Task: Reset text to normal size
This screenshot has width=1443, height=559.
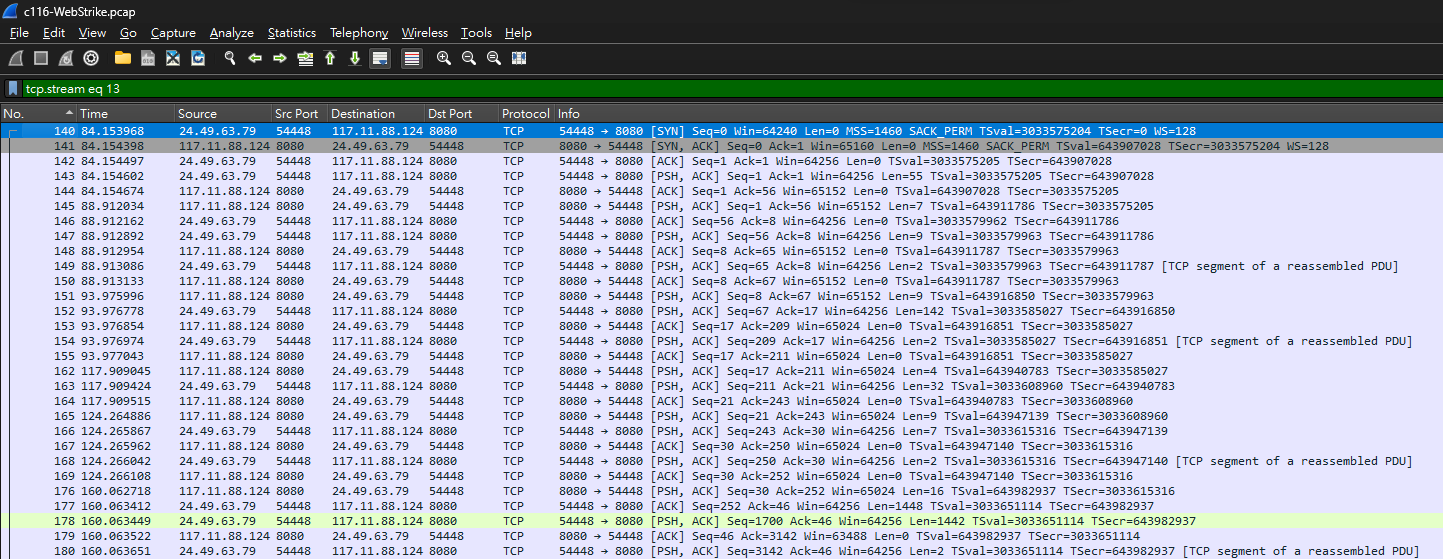Action: click(x=494, y=59)
